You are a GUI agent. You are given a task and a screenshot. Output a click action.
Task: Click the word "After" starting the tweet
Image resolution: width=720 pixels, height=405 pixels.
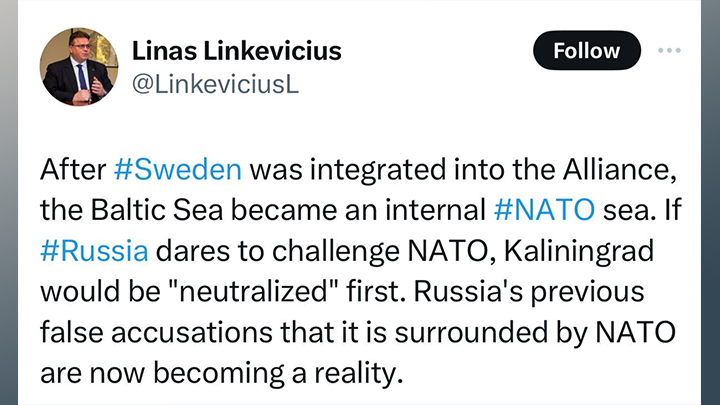(72, 168)
